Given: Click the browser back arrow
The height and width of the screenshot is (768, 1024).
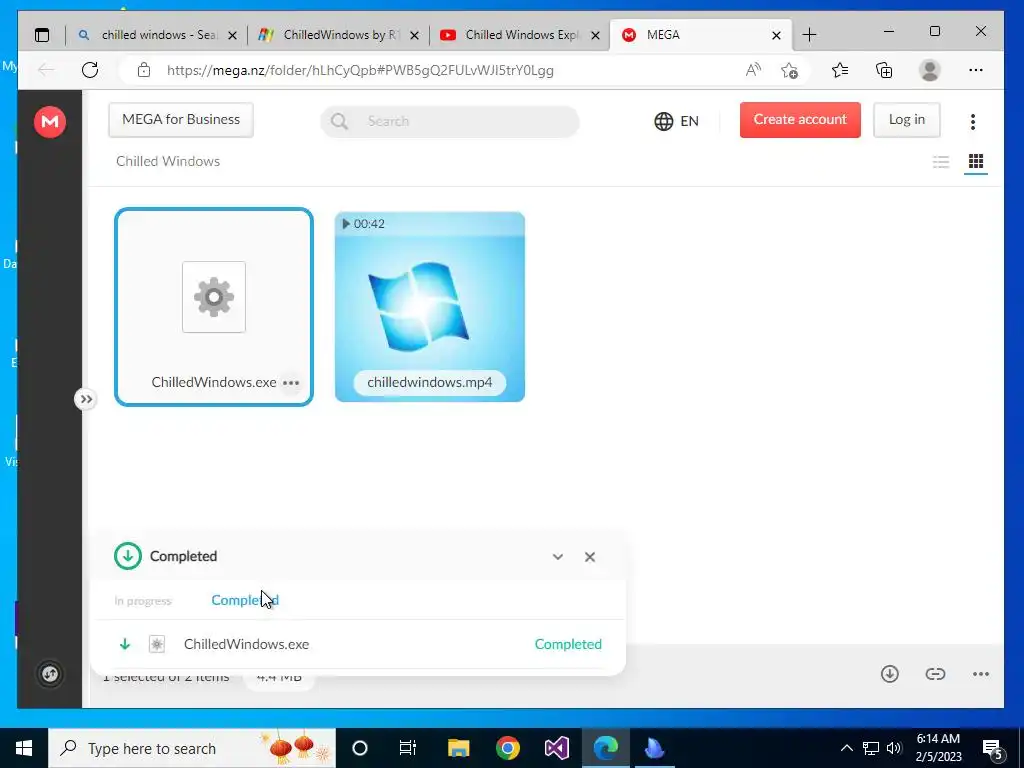Looking at the screenshot, I should coord(46,70).
